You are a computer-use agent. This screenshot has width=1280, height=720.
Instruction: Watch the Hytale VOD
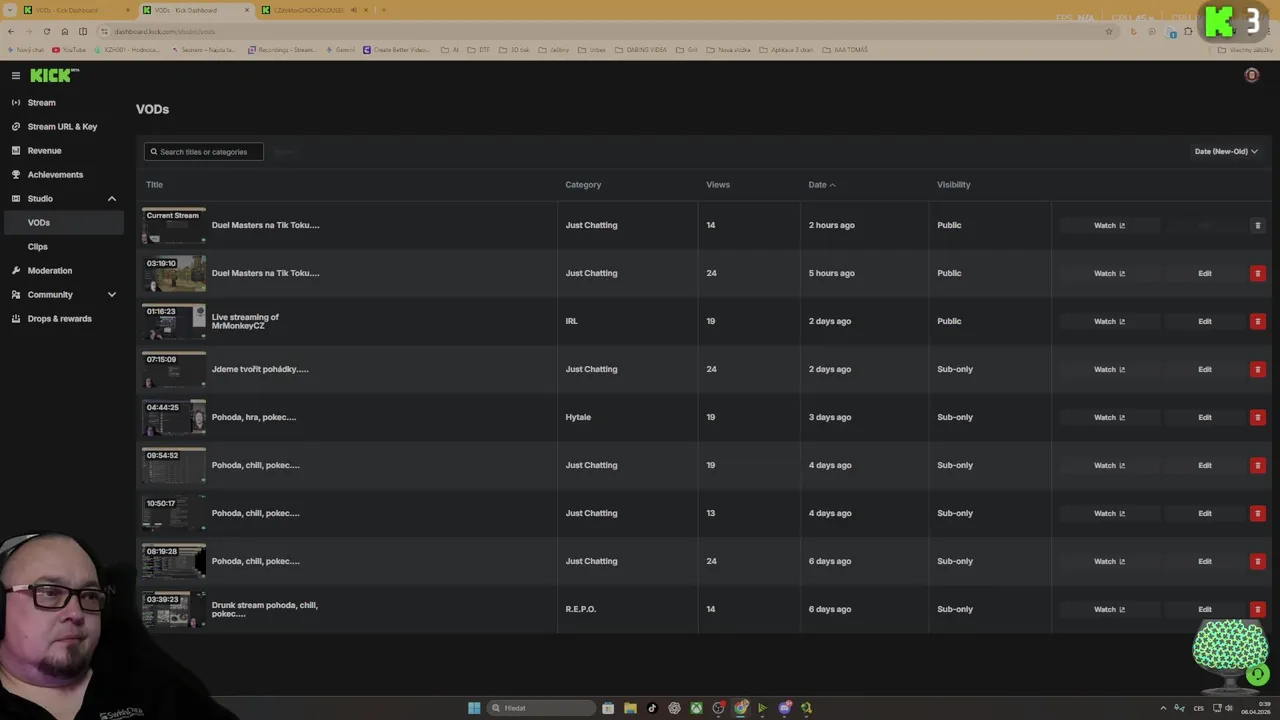[x=1109, y=417]
